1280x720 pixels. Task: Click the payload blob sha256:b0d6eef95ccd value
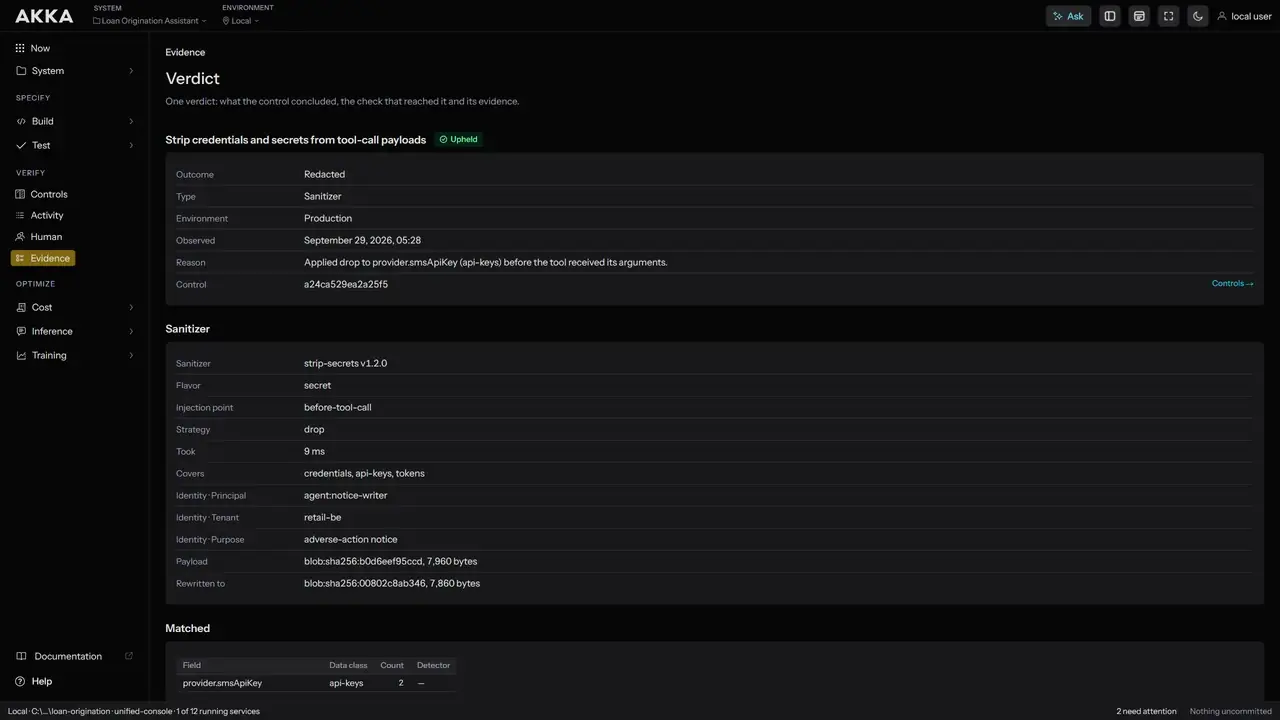pos(392,561)
